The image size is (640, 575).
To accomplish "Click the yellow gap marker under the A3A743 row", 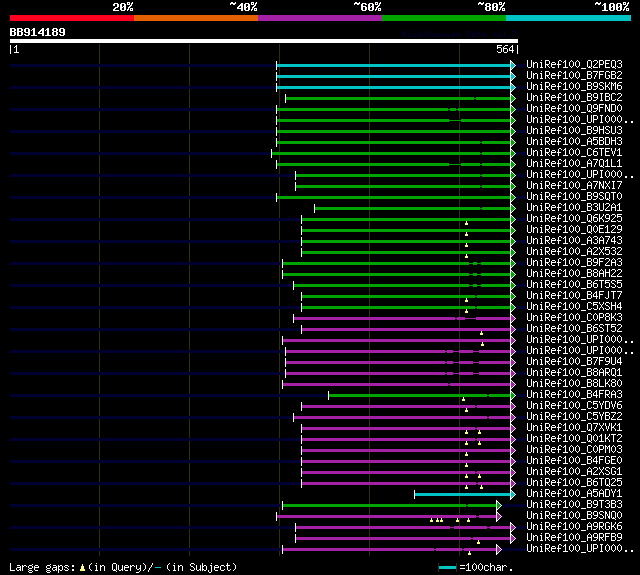I will 467,245.
